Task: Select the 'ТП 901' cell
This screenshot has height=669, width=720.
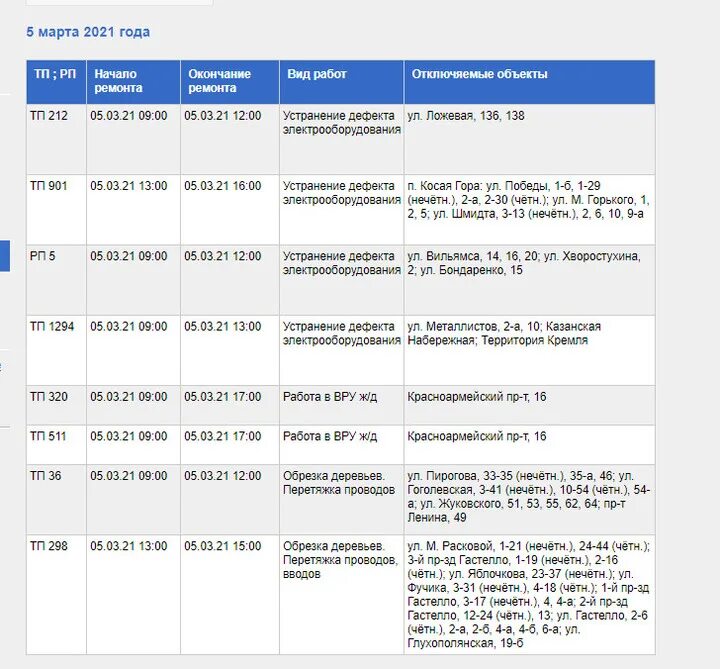Action: pyautogui.click(x=56, y=209)
